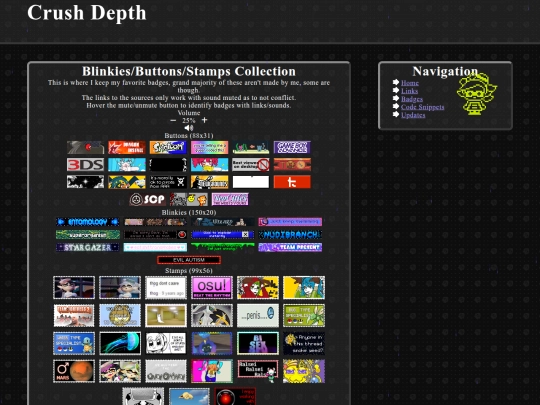Click the Team Fortress 2 stamp
The height and width of the screenshot is (405, 540).
pyautogui.click(x=74, y=315)
